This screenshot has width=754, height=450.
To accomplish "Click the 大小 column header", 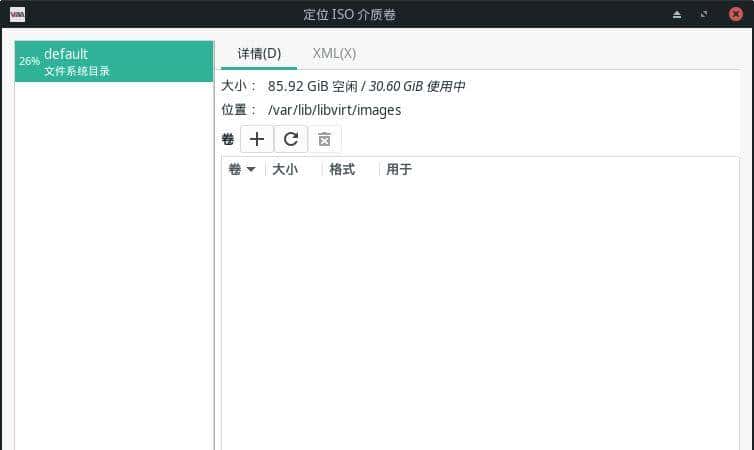I will coord(285,169).
